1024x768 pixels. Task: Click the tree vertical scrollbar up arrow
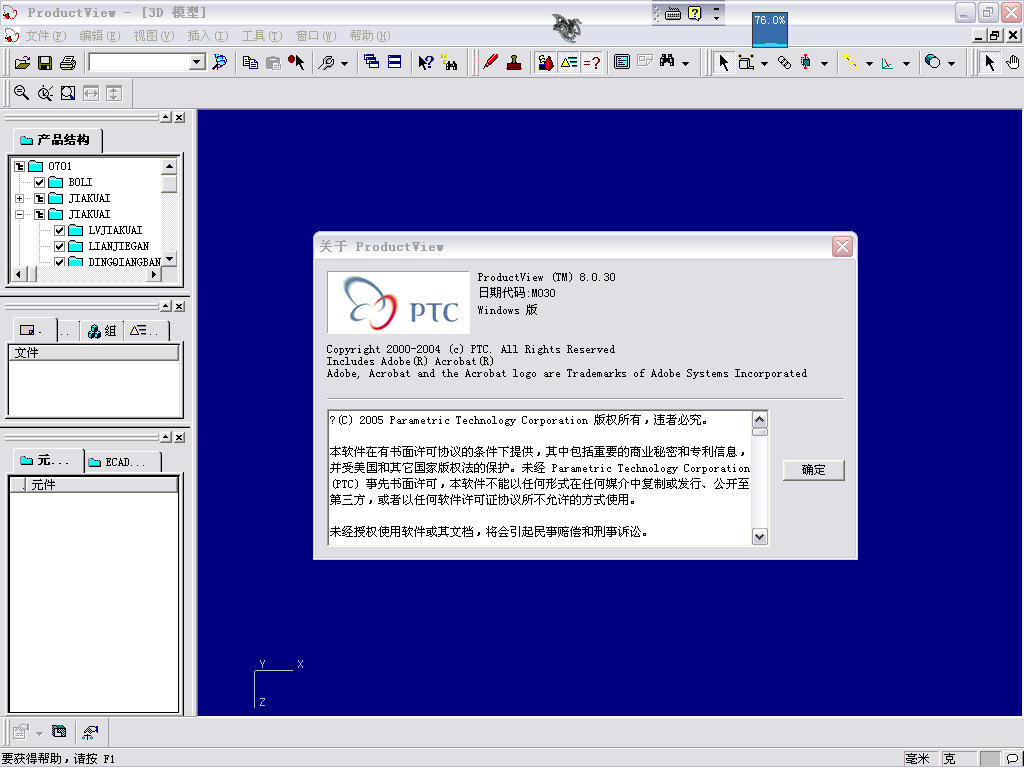[x=169, y=166]
